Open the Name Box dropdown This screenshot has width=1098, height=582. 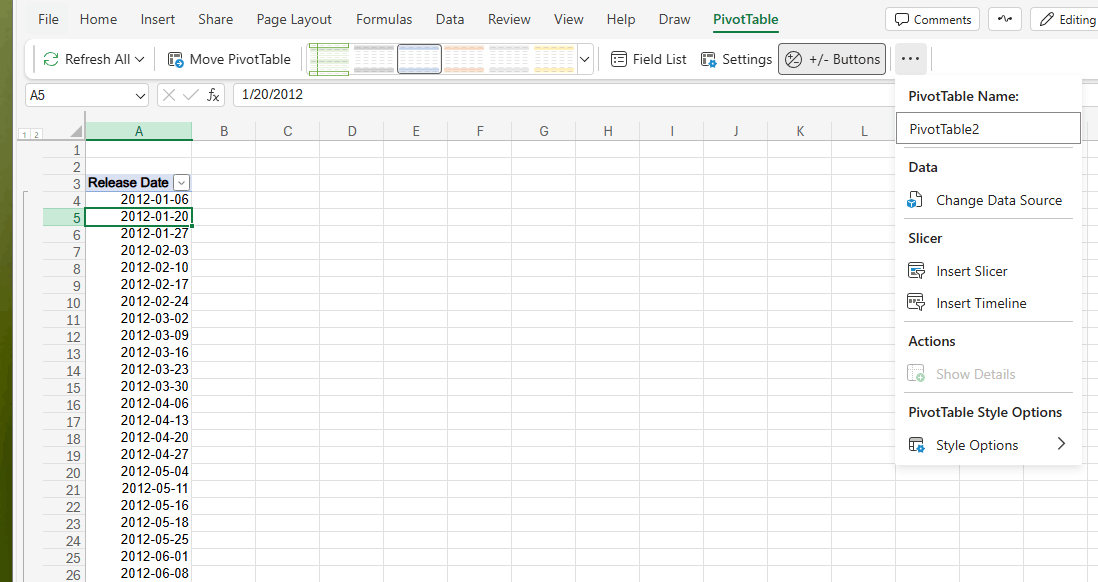(140, 95)
